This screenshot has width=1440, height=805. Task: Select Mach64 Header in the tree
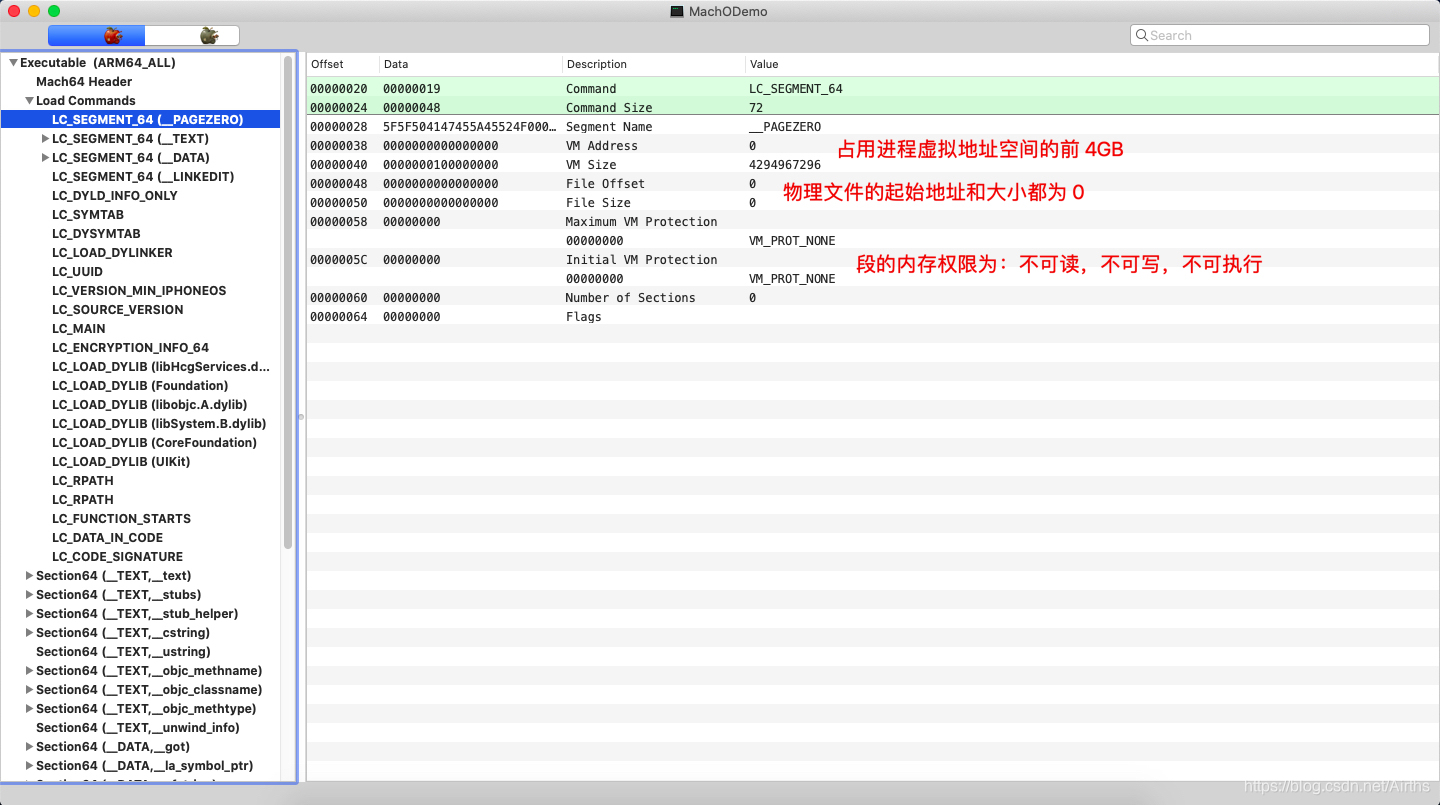(84, 81)
